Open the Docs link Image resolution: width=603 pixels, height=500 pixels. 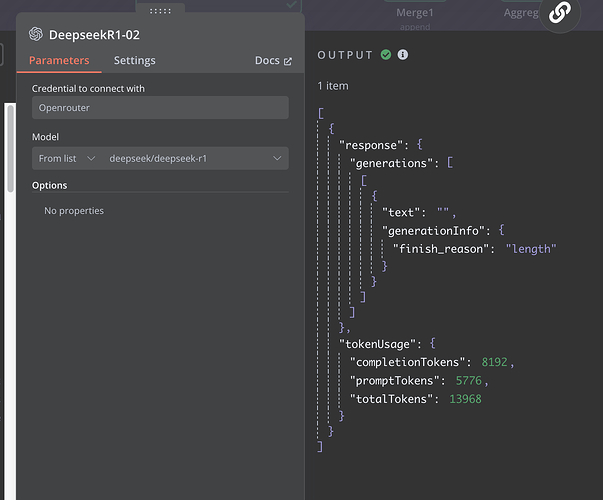[273, 60]
